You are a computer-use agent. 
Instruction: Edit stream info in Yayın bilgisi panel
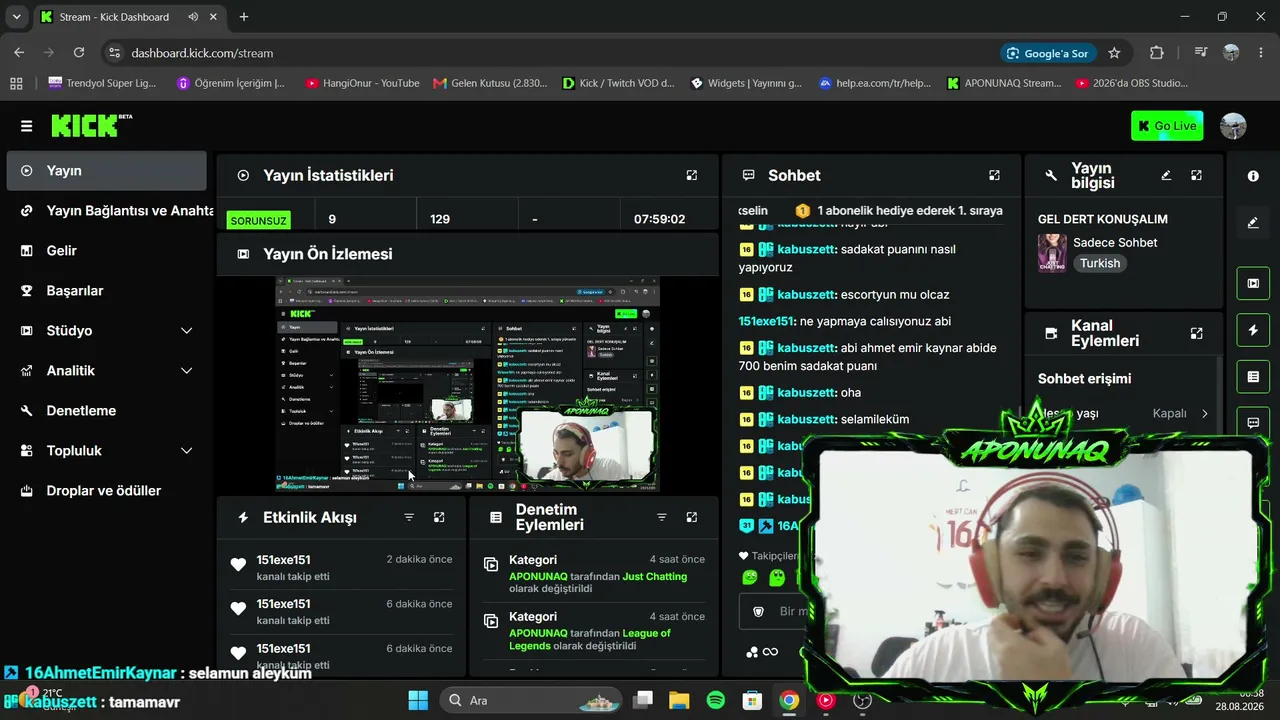(1166, 175)
